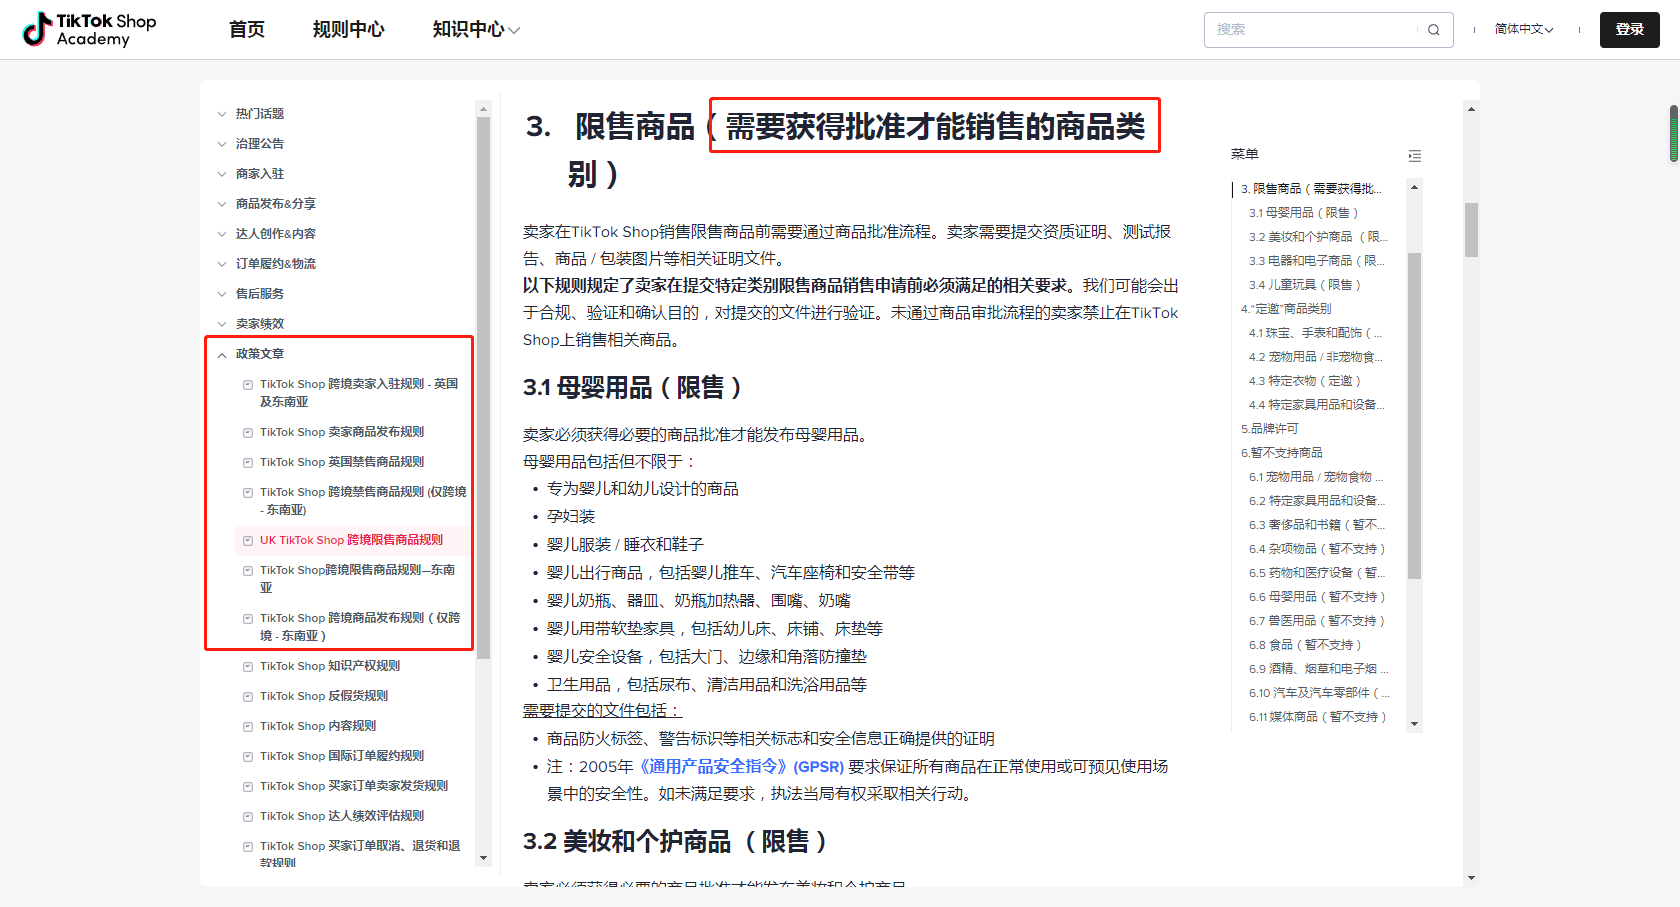Click the 登录 button
1680x907 pixels.
click(x=1630, y=30)
